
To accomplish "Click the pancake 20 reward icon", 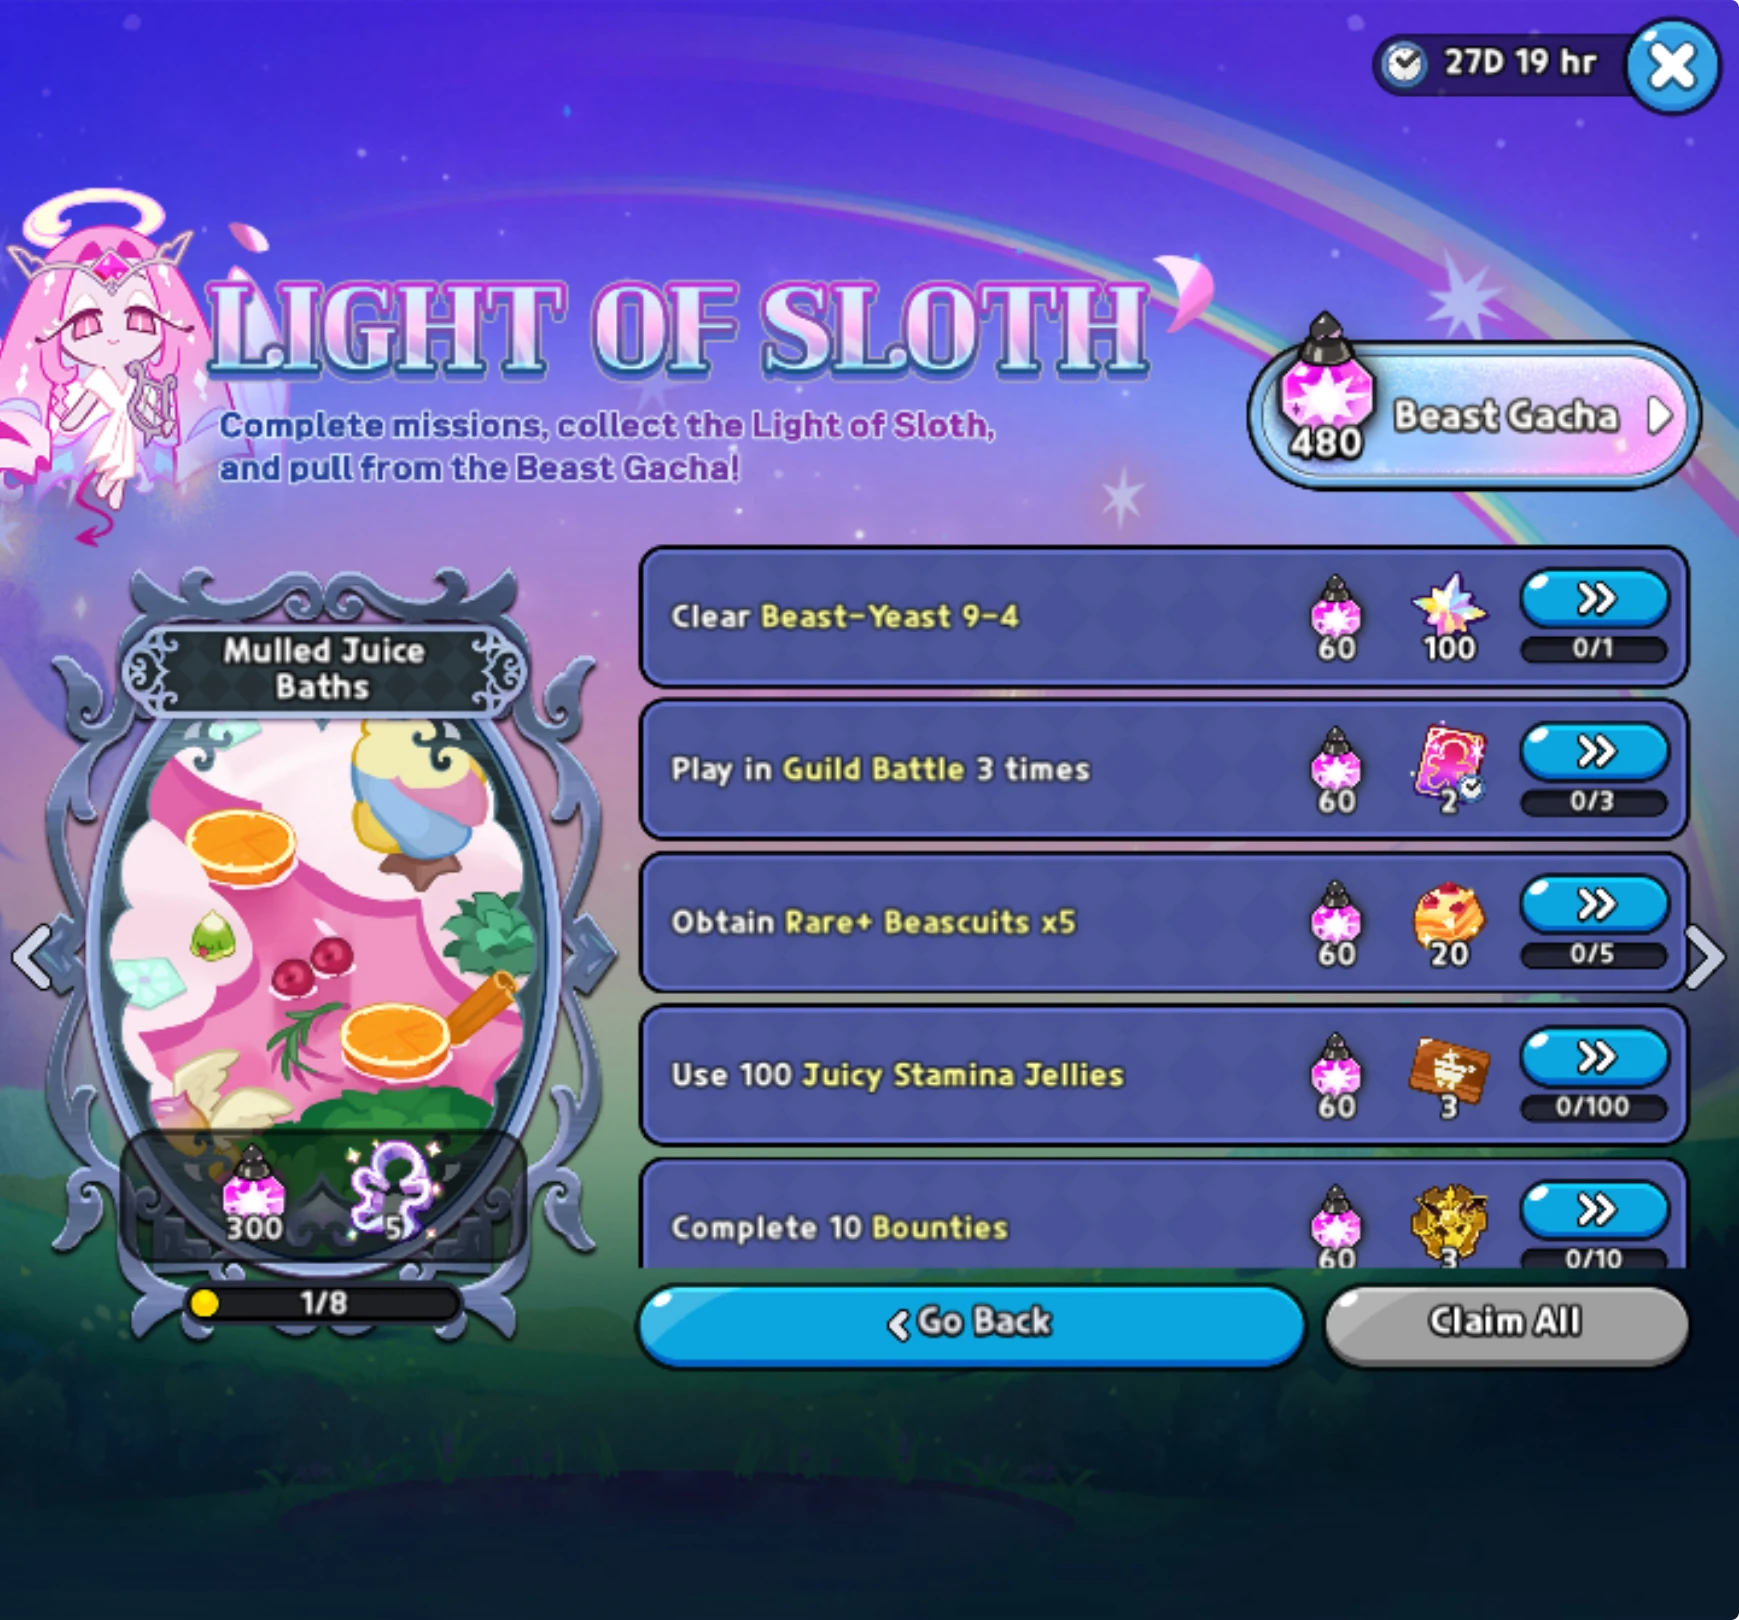I will [x=1449, y=923].
